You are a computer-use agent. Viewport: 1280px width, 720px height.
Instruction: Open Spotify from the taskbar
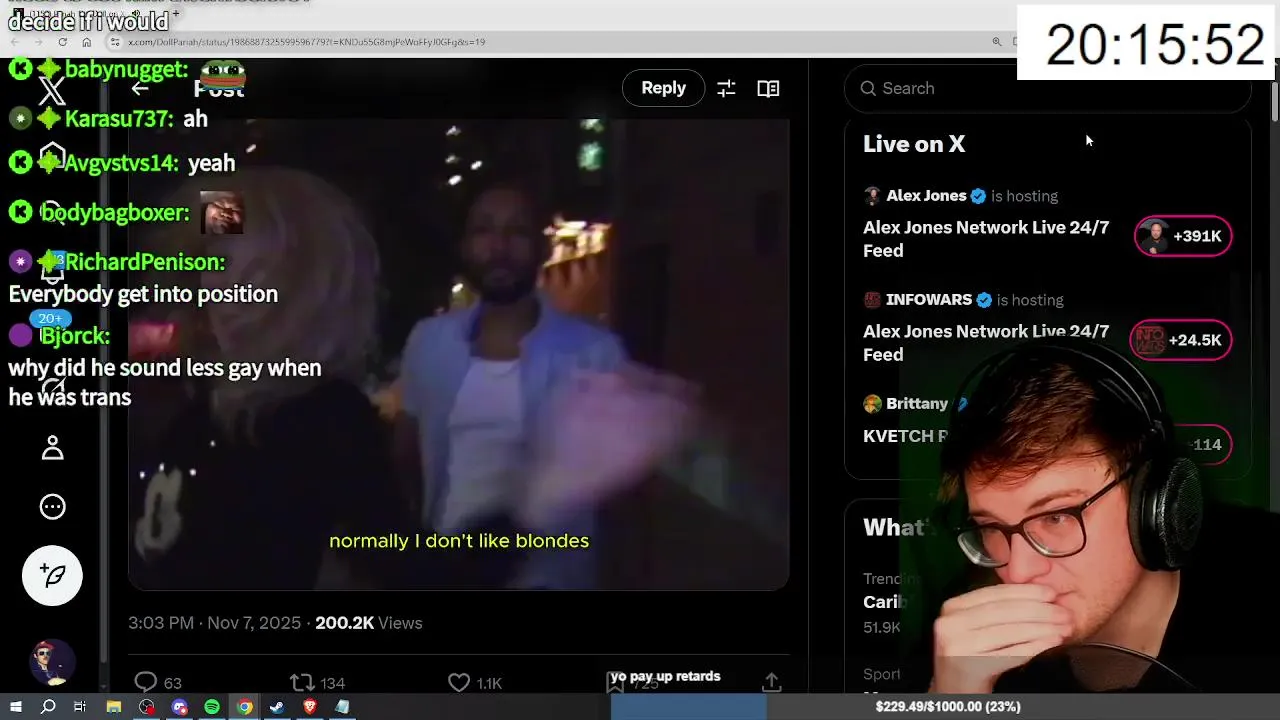tap(212, 707)
